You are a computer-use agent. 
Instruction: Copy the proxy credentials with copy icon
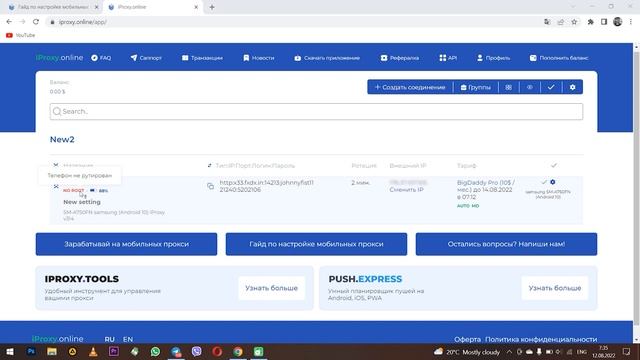(x=210, y=186)
